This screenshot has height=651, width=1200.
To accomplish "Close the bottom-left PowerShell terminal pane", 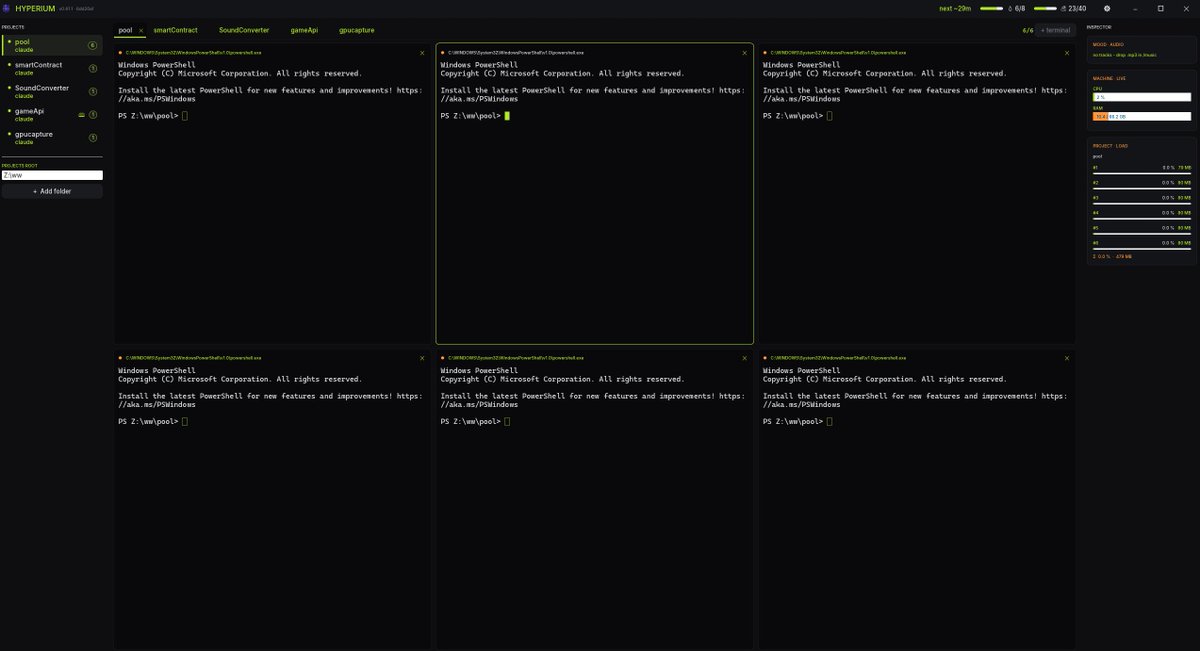I will point(422,357).
